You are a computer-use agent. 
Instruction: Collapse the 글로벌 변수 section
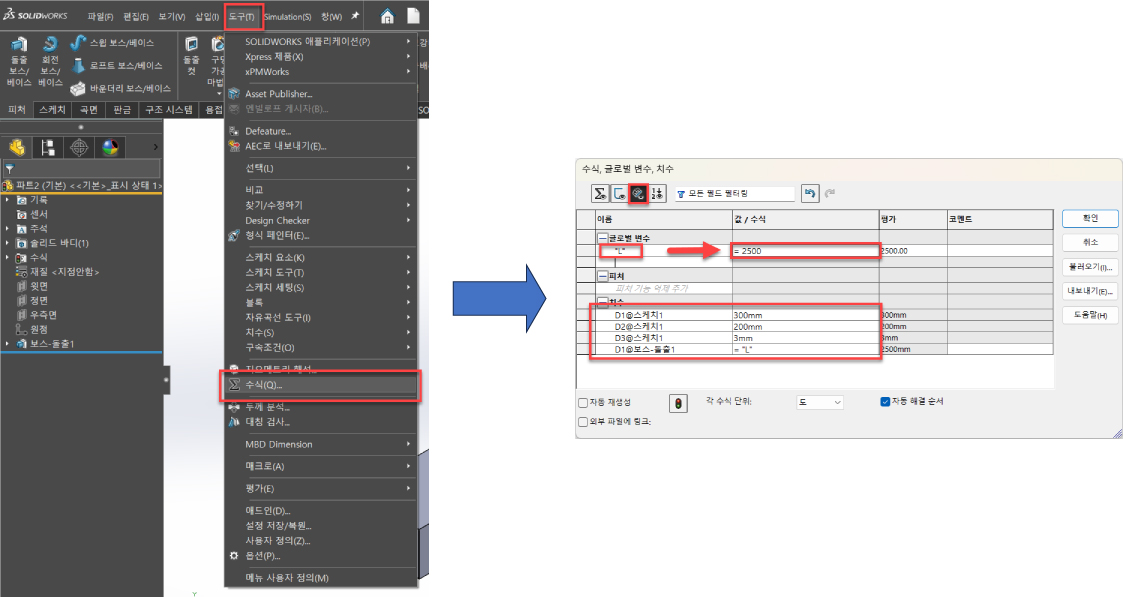[602, 238]
